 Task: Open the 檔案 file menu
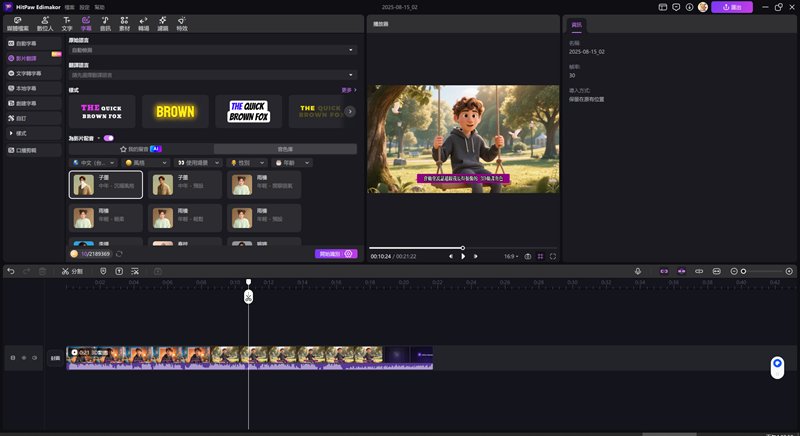69,7
